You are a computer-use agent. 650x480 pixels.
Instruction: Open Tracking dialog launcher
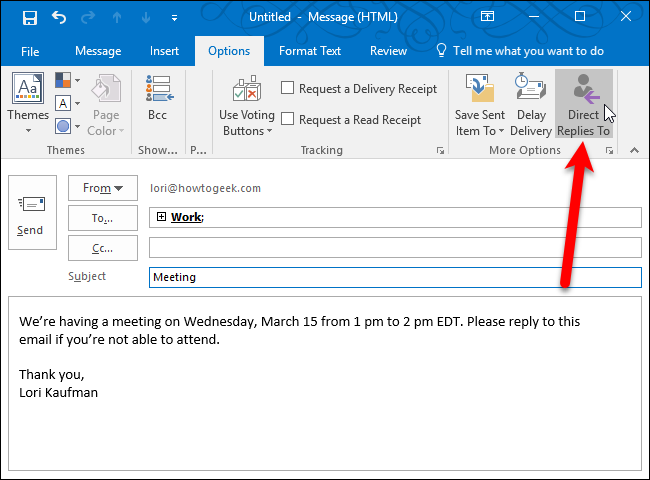[440, 150]
